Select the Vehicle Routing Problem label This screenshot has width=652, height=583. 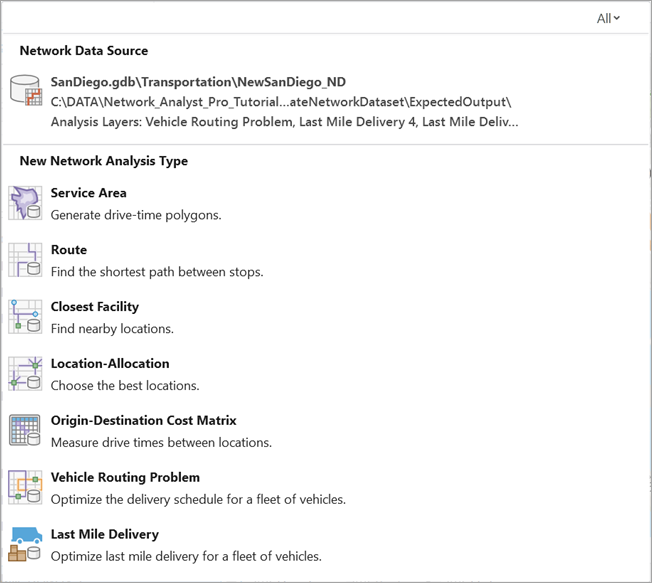(125, 478)
